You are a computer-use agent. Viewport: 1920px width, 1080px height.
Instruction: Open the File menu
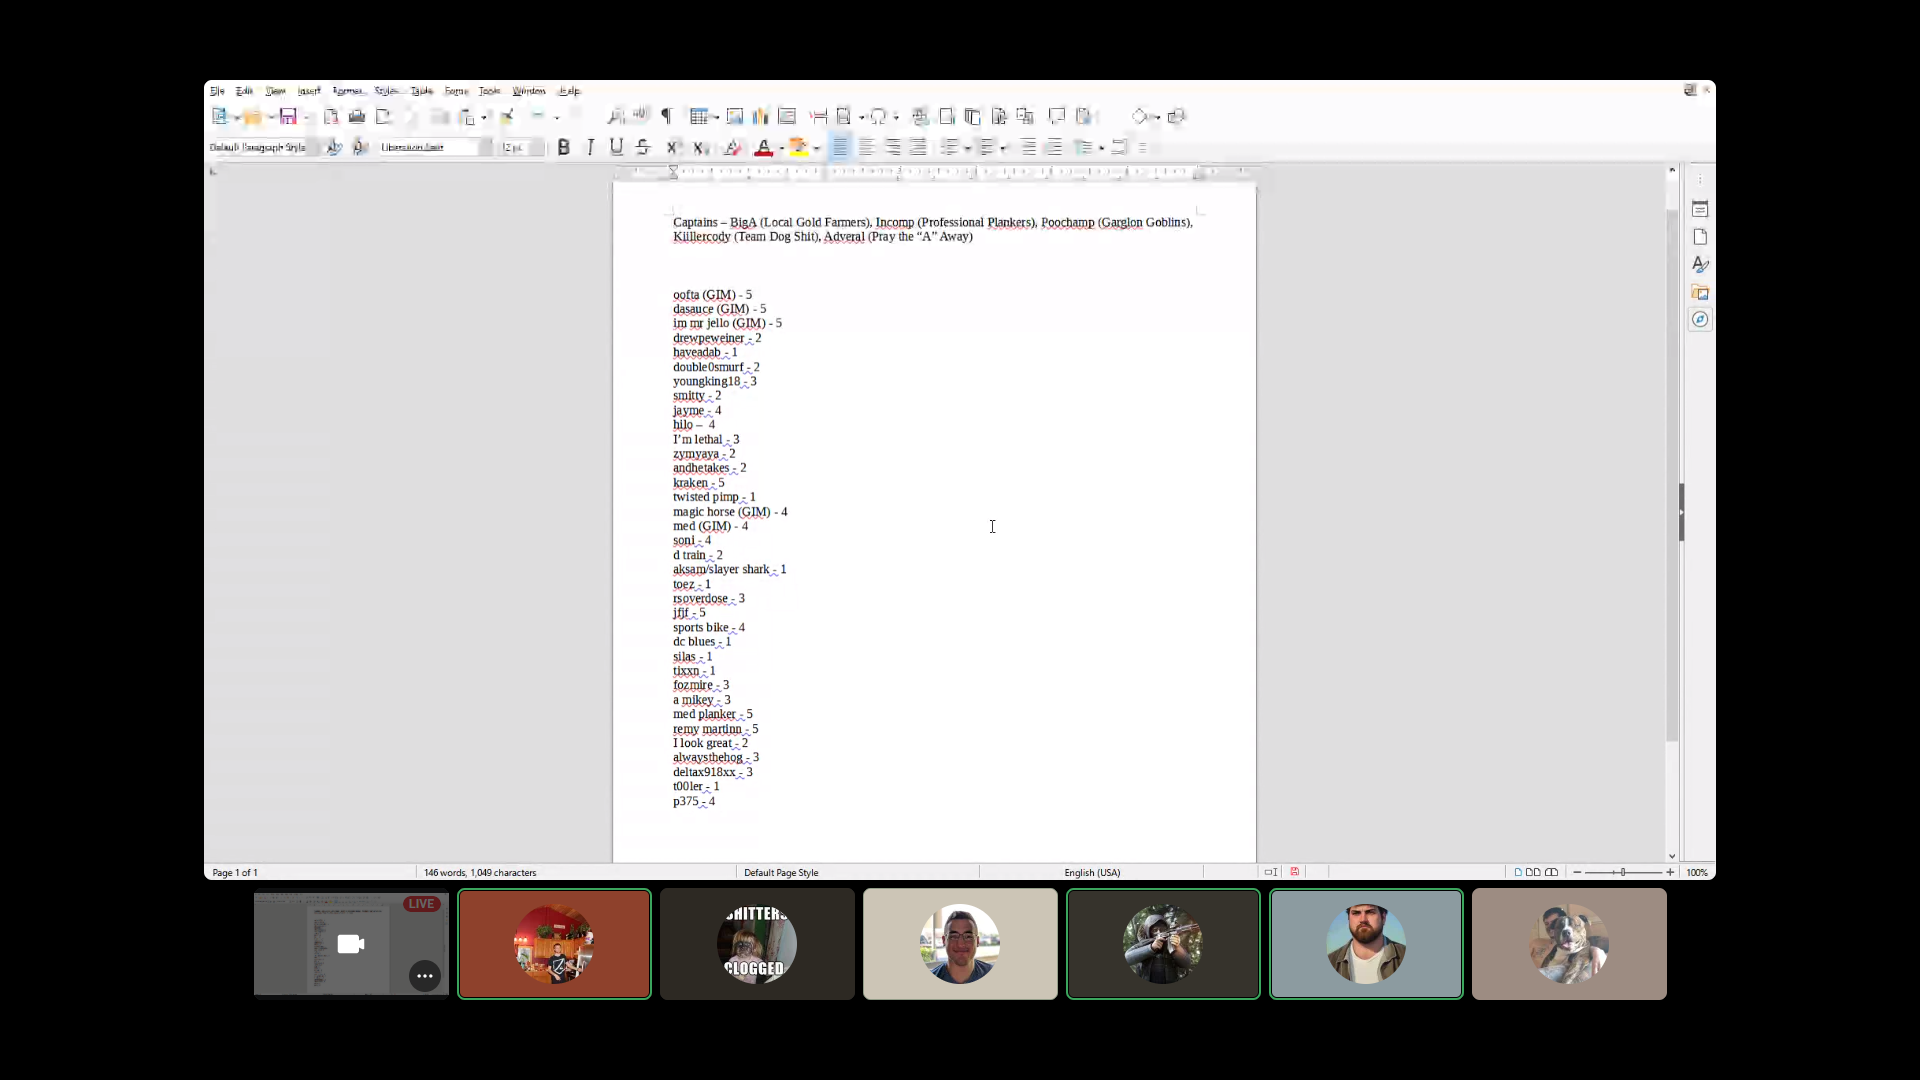(x=217, y=91)
